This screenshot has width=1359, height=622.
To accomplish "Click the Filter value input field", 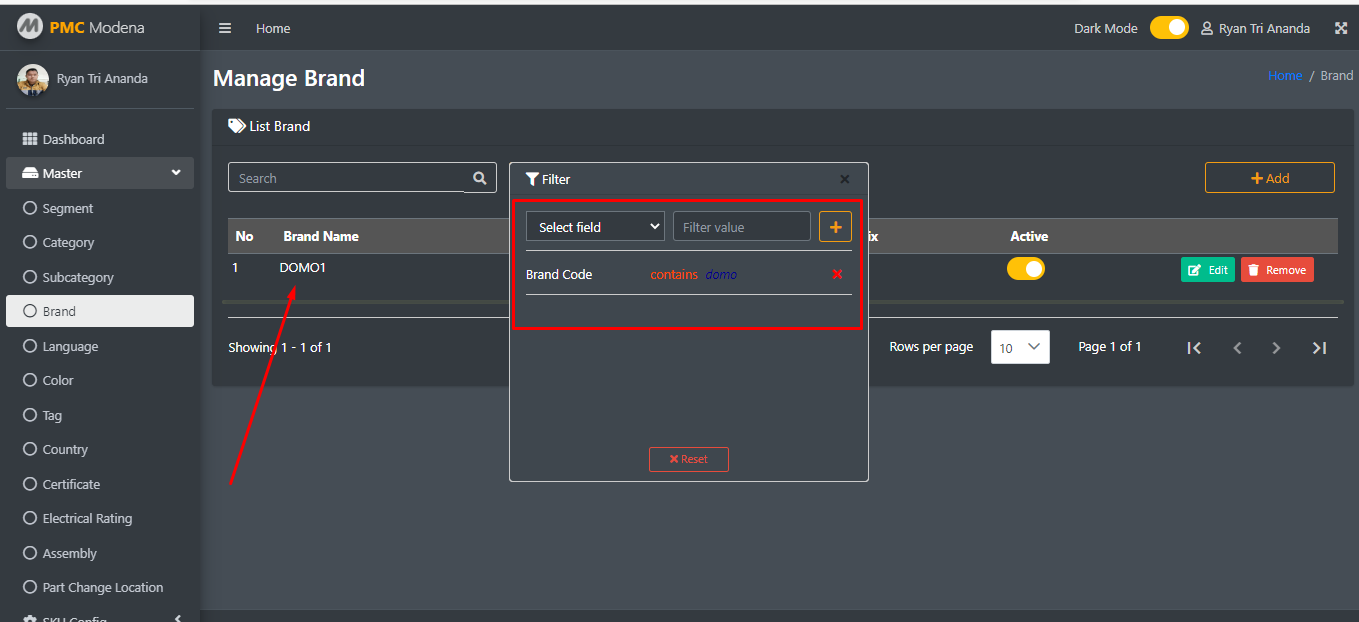I will pos(741,227).
